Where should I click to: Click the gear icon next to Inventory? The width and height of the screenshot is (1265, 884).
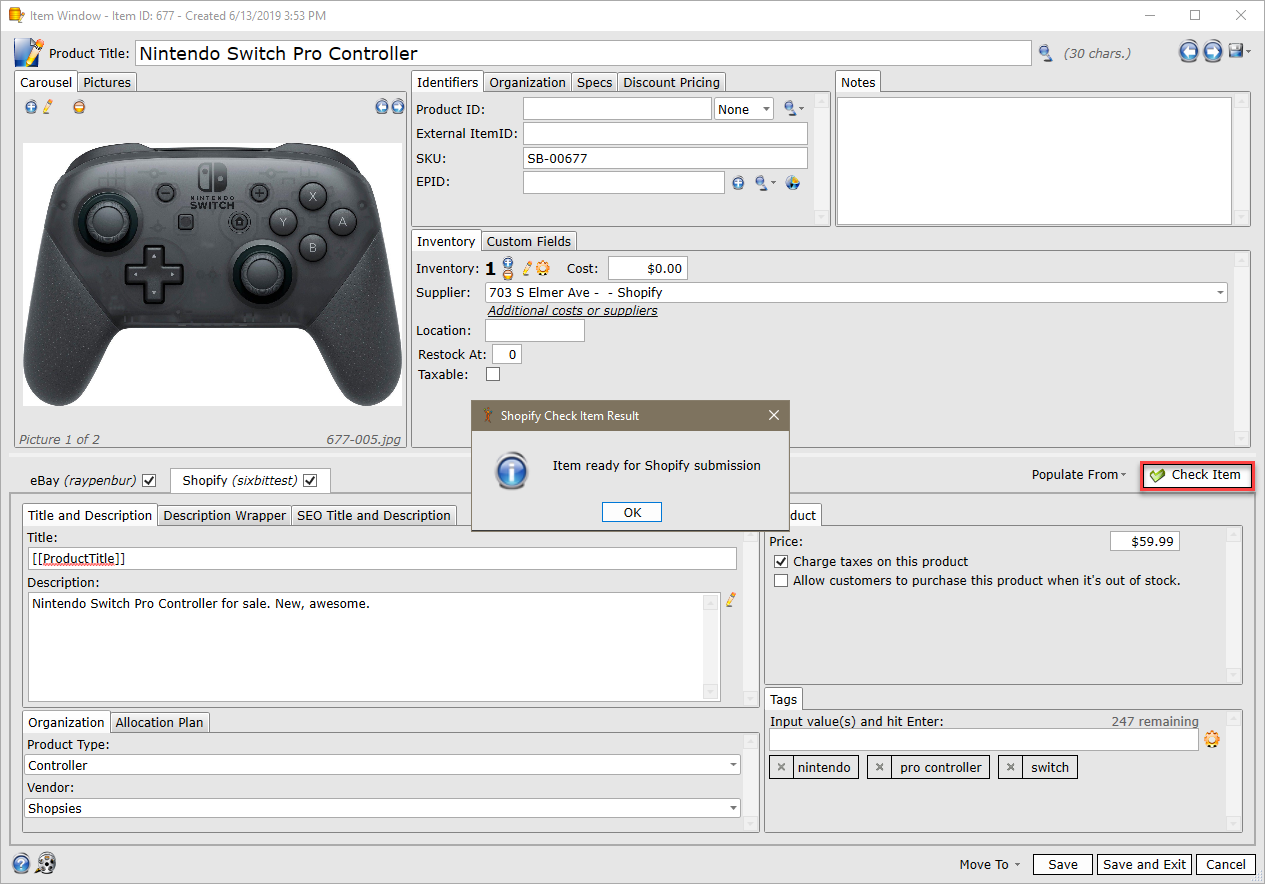[542, 268]
